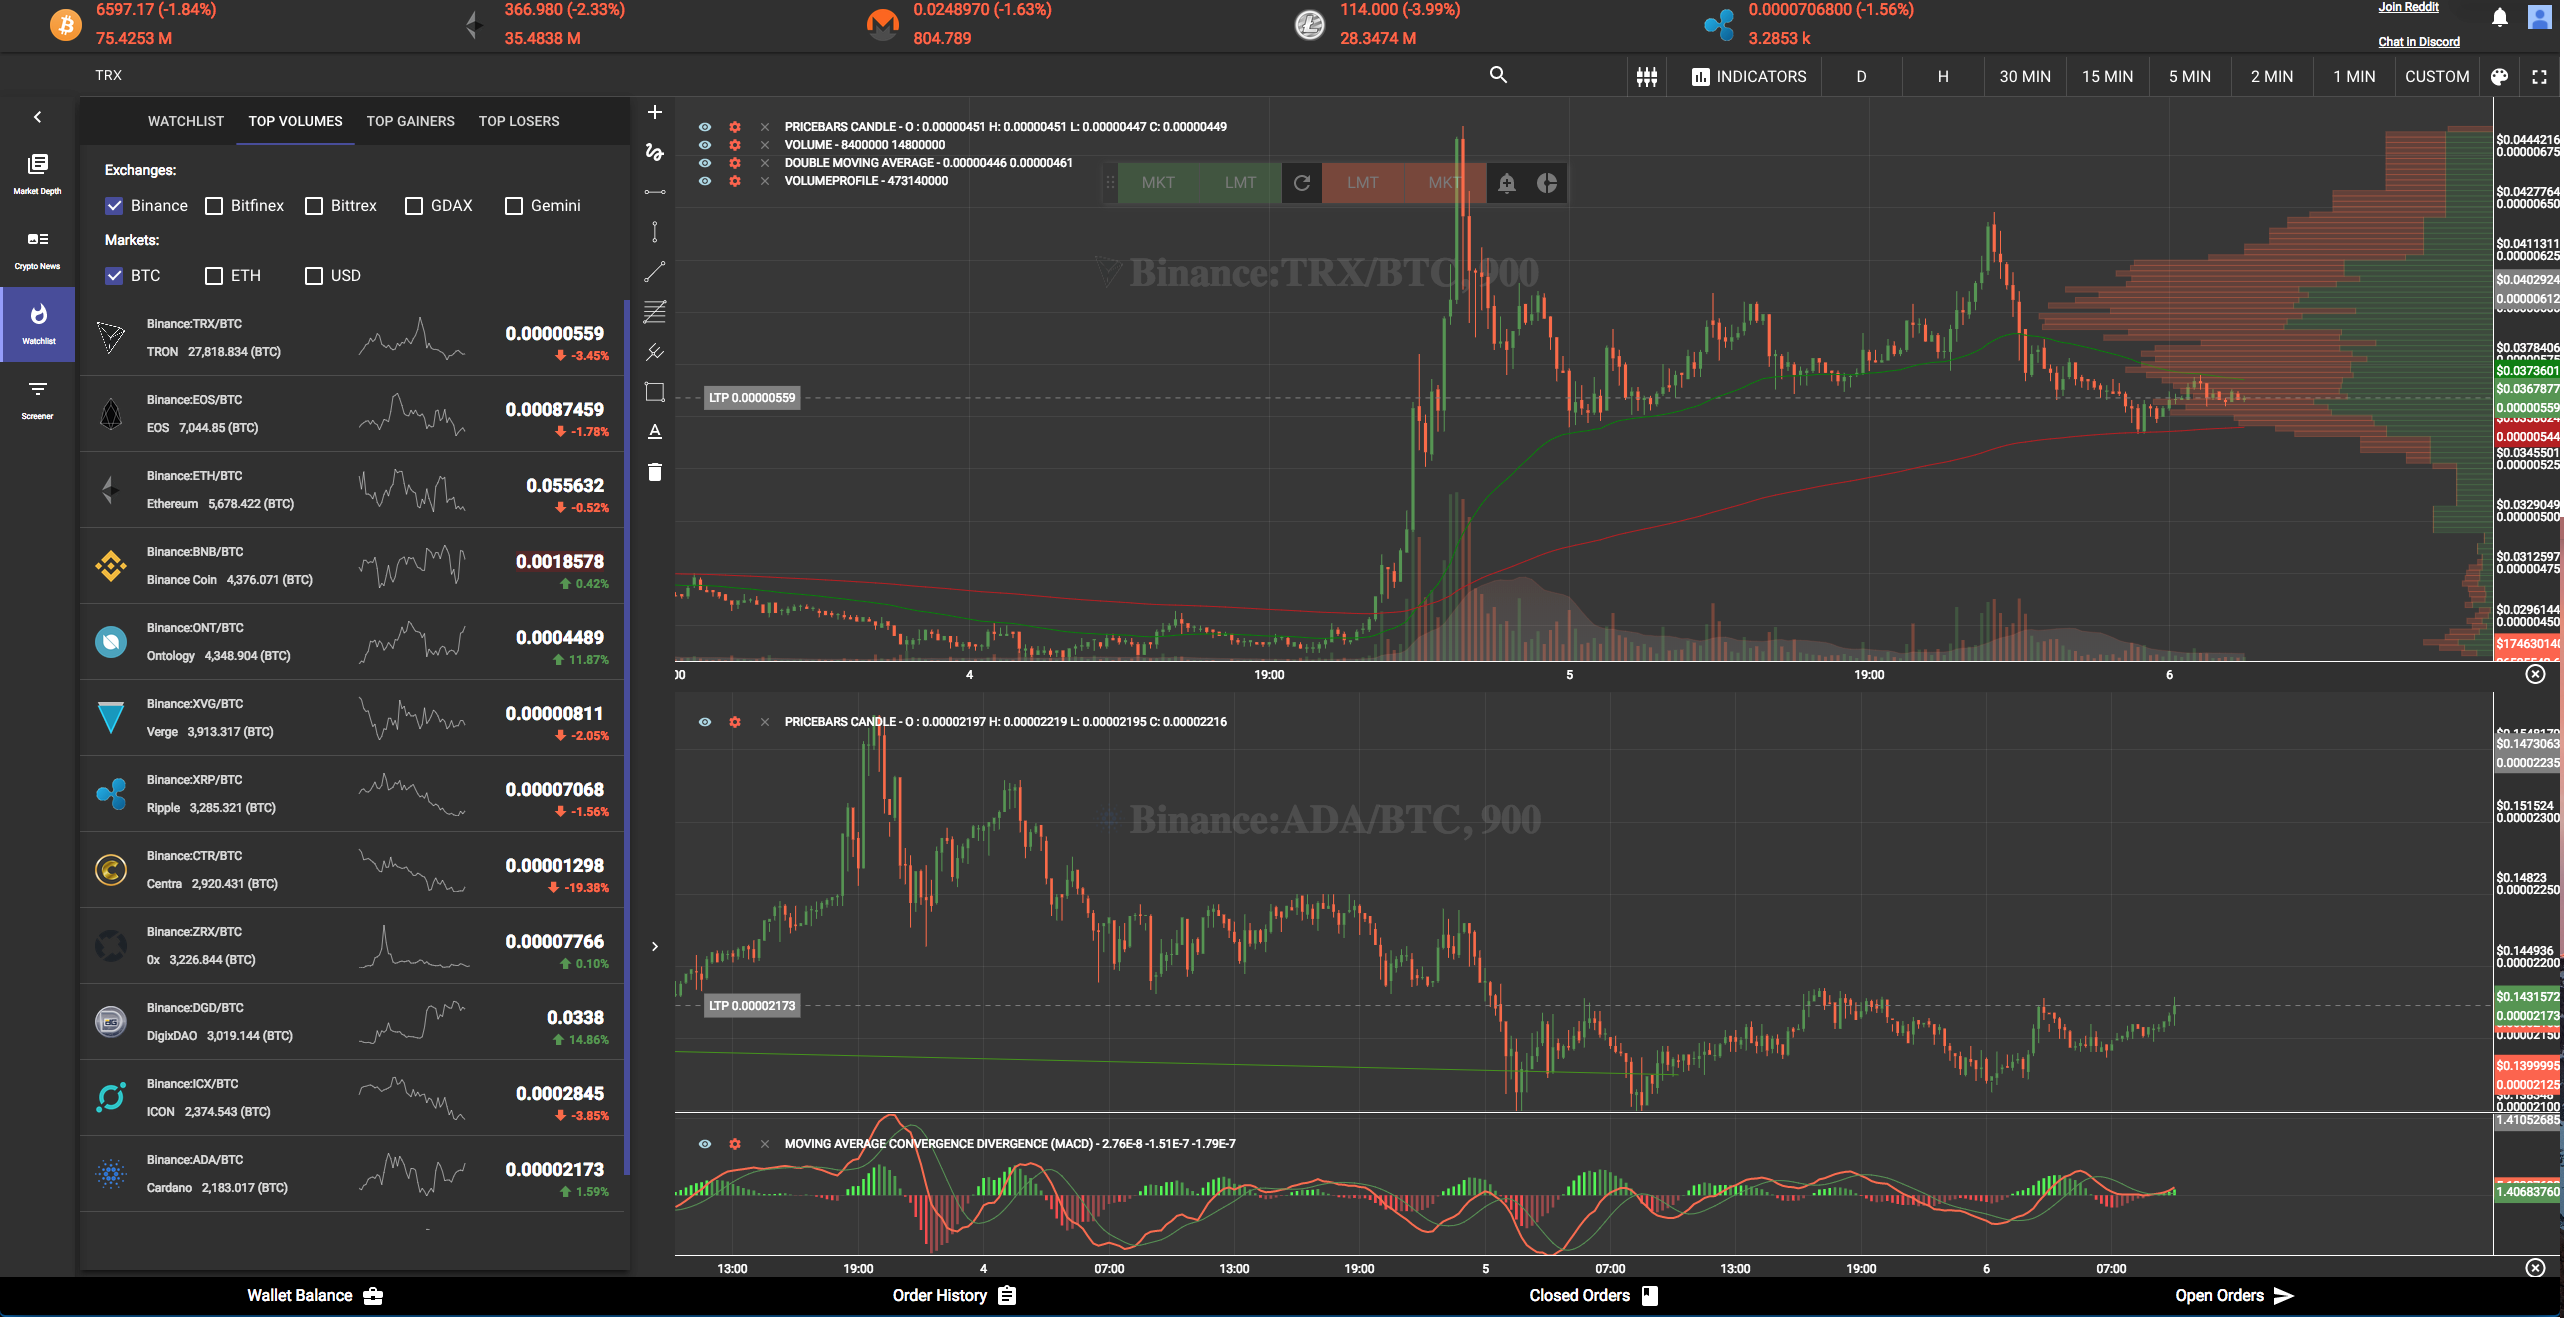Hide the DOUBLE MOVING AVERAGE indicator

[x=705, y=163]
